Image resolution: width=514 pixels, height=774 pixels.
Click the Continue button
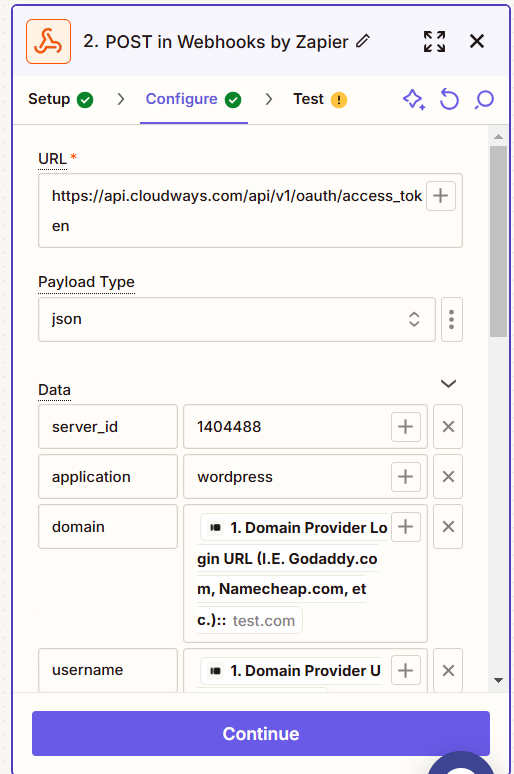[x=261, y=734]
